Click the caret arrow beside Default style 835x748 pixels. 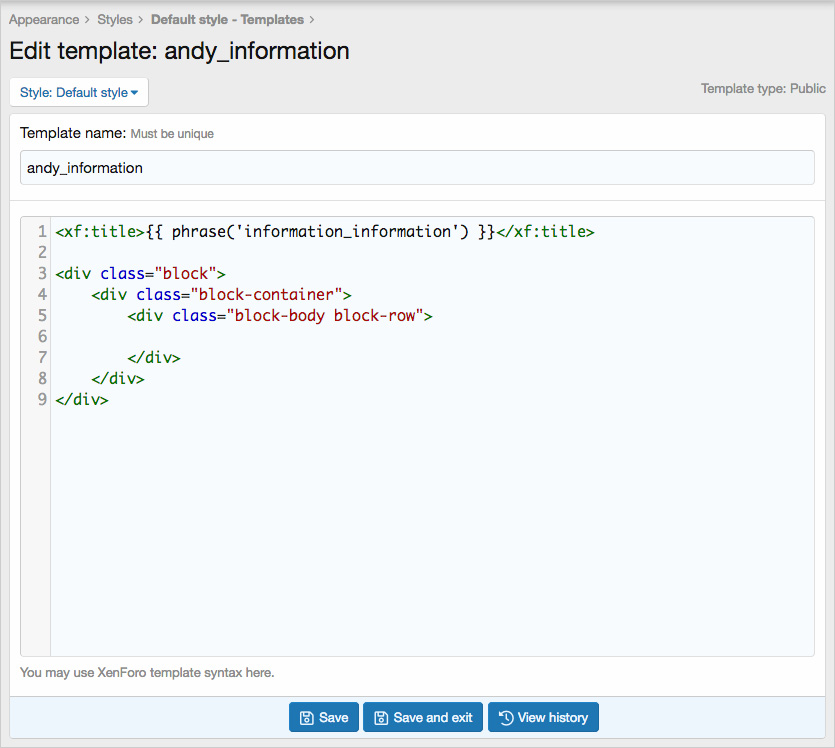click(135, 93)
